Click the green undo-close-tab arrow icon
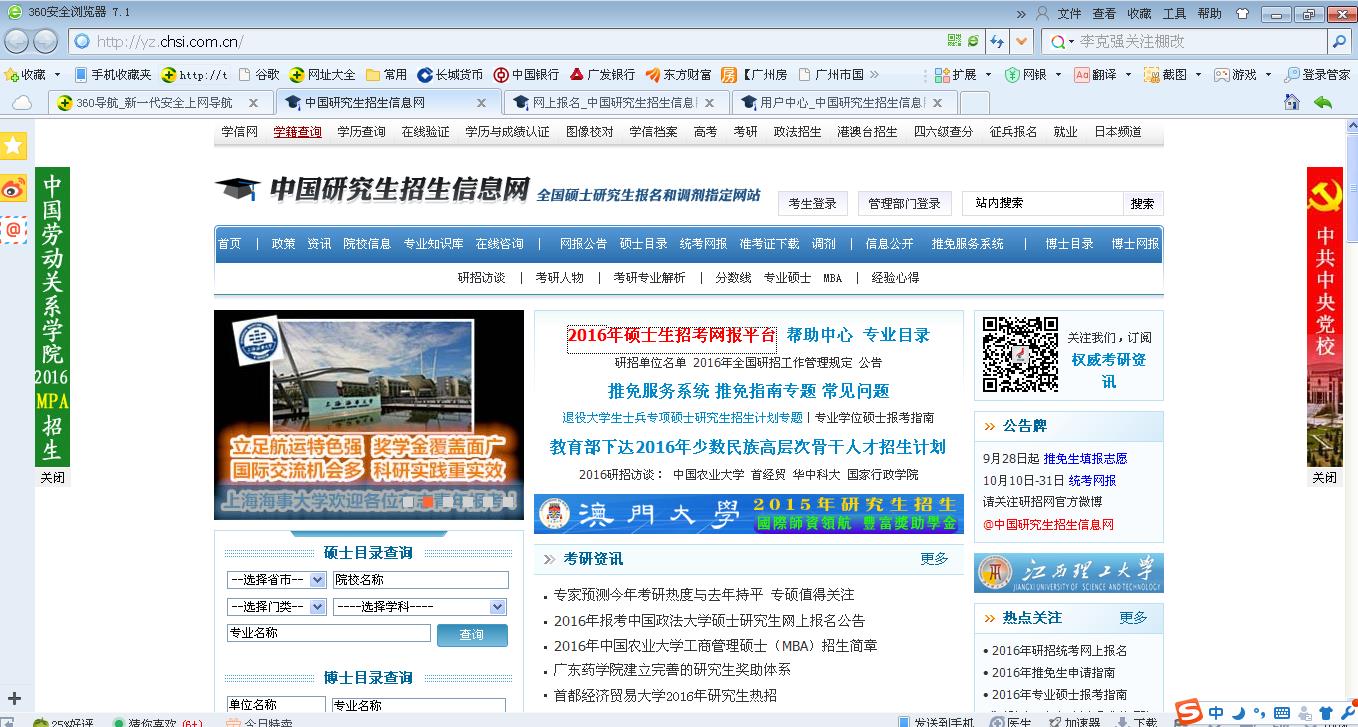Screen dimensions: 1358x727 pos(1323,102)
